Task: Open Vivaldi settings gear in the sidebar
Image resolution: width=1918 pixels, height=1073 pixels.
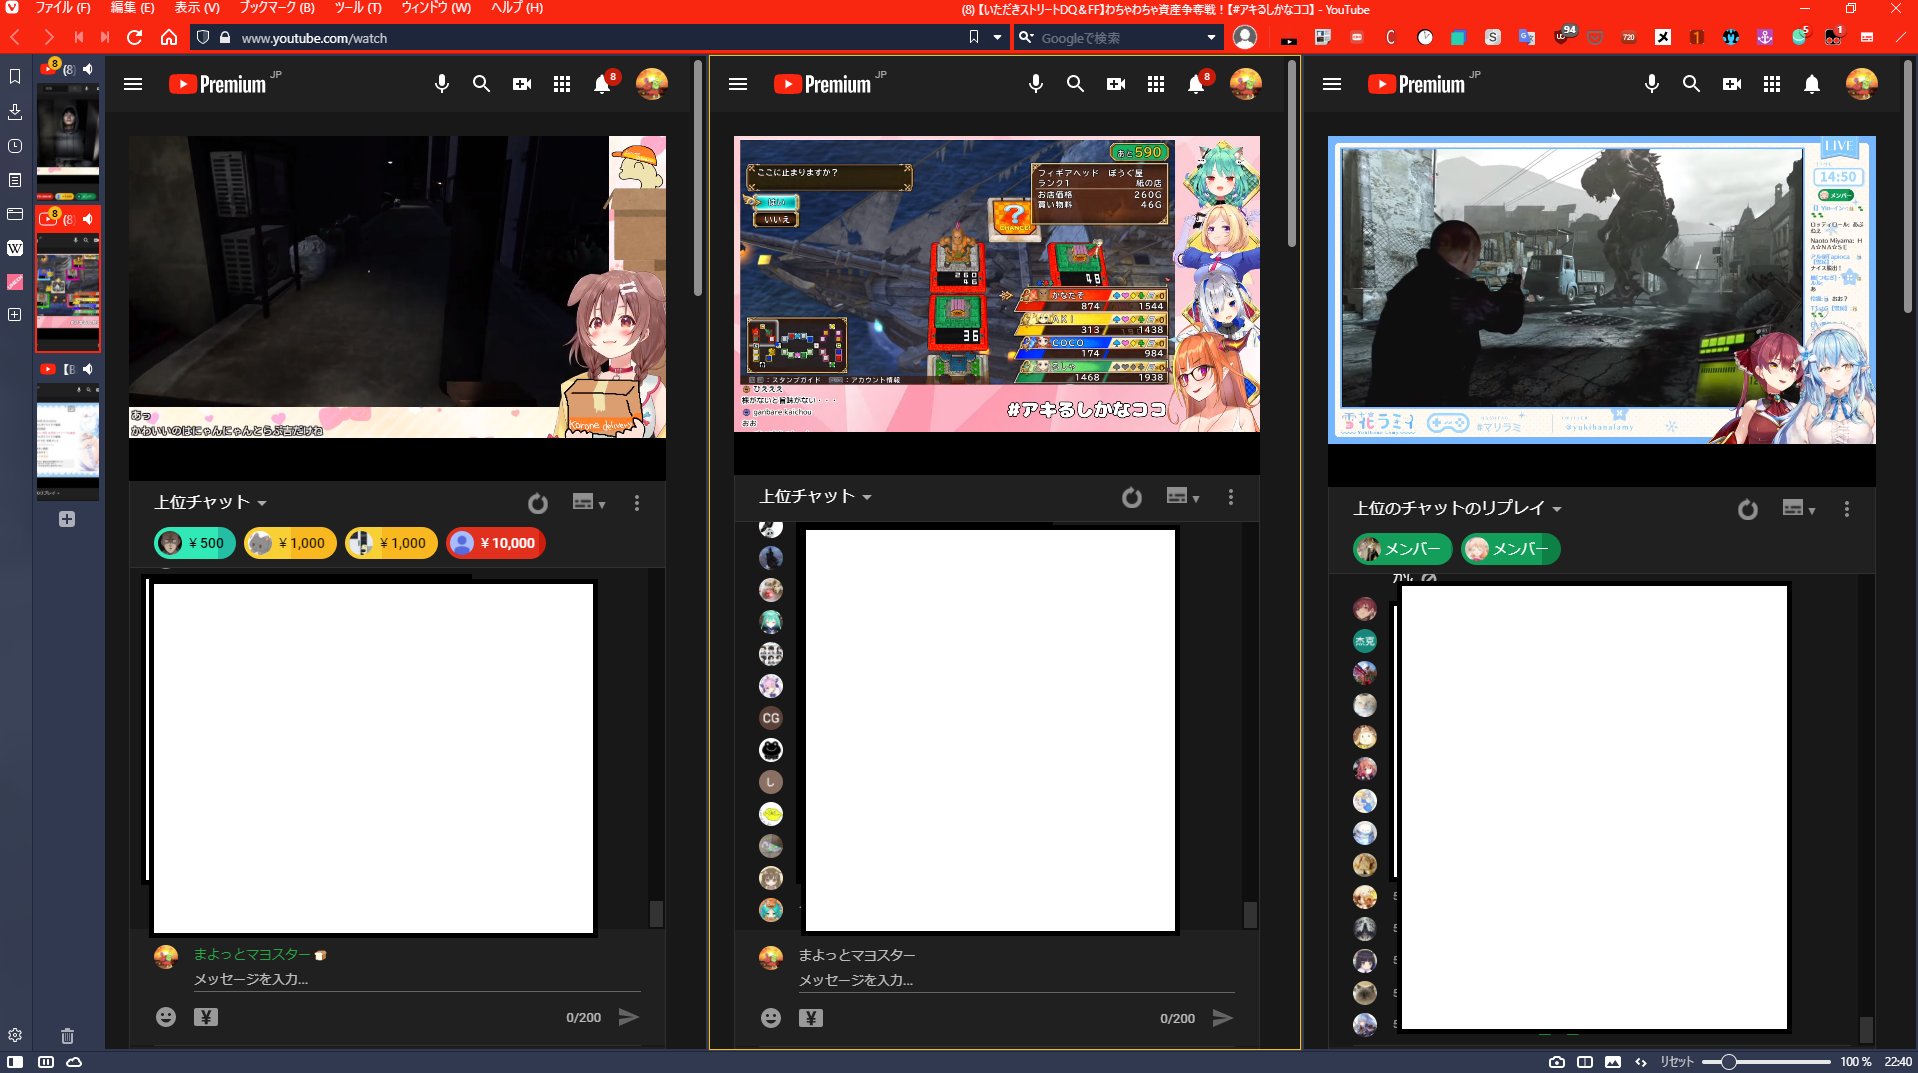Action: point(15,1035)
